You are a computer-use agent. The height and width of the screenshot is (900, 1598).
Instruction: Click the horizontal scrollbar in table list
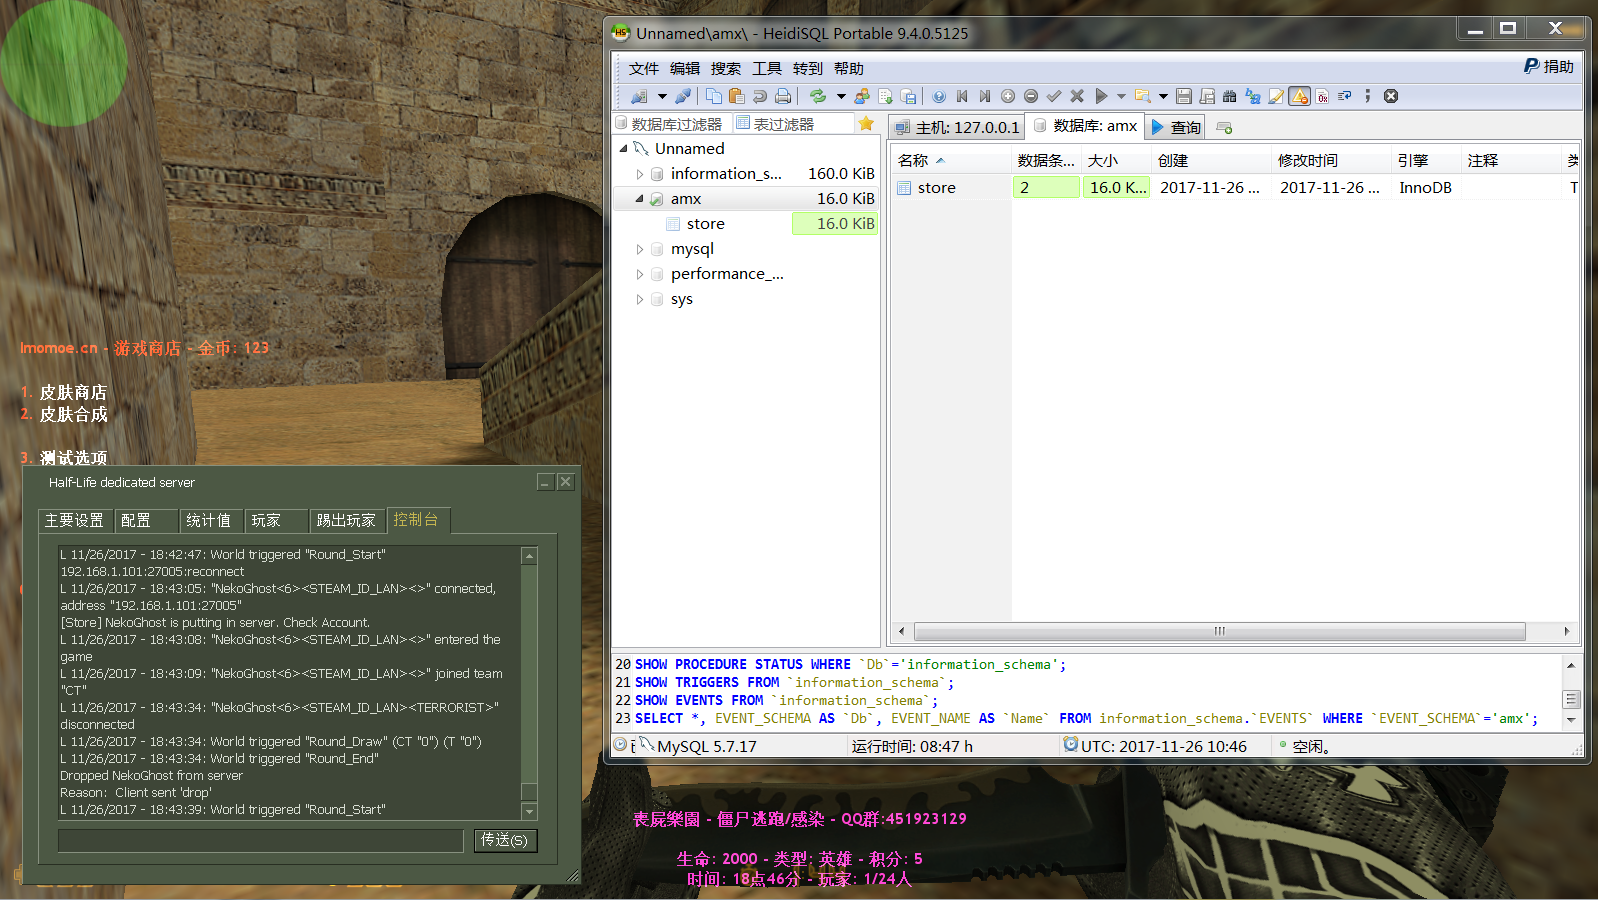point(1219,631)
